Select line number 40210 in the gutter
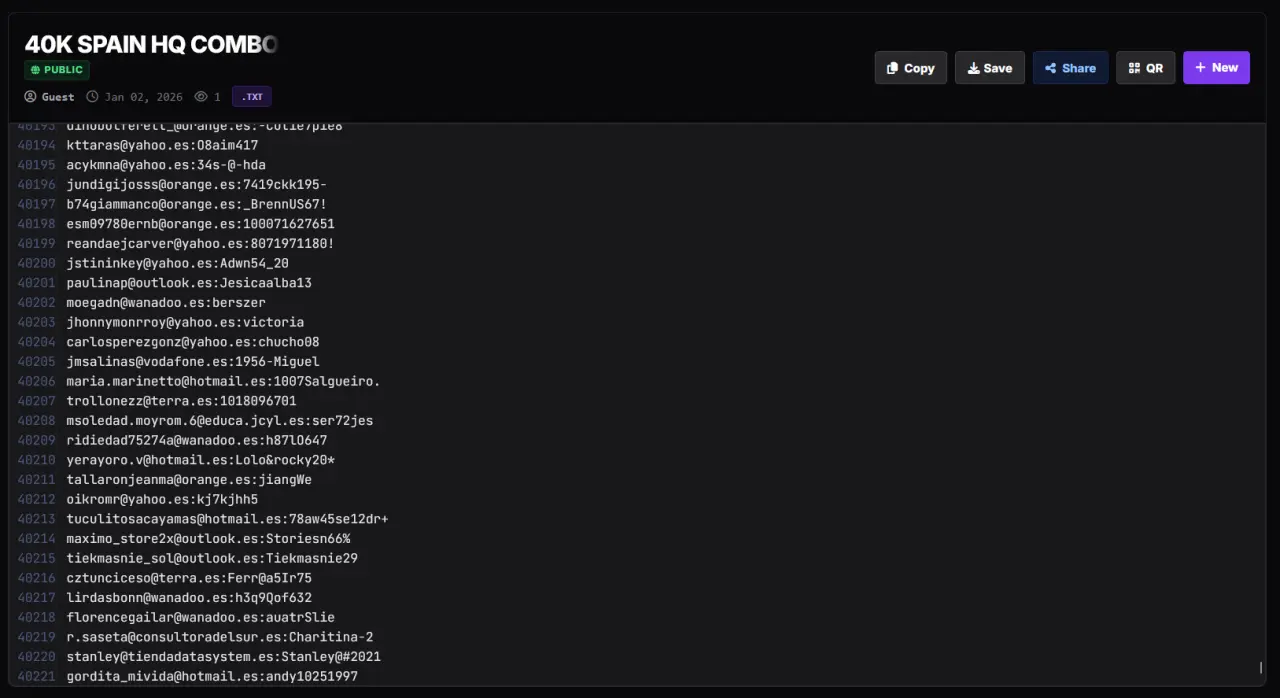 point(37,460)
